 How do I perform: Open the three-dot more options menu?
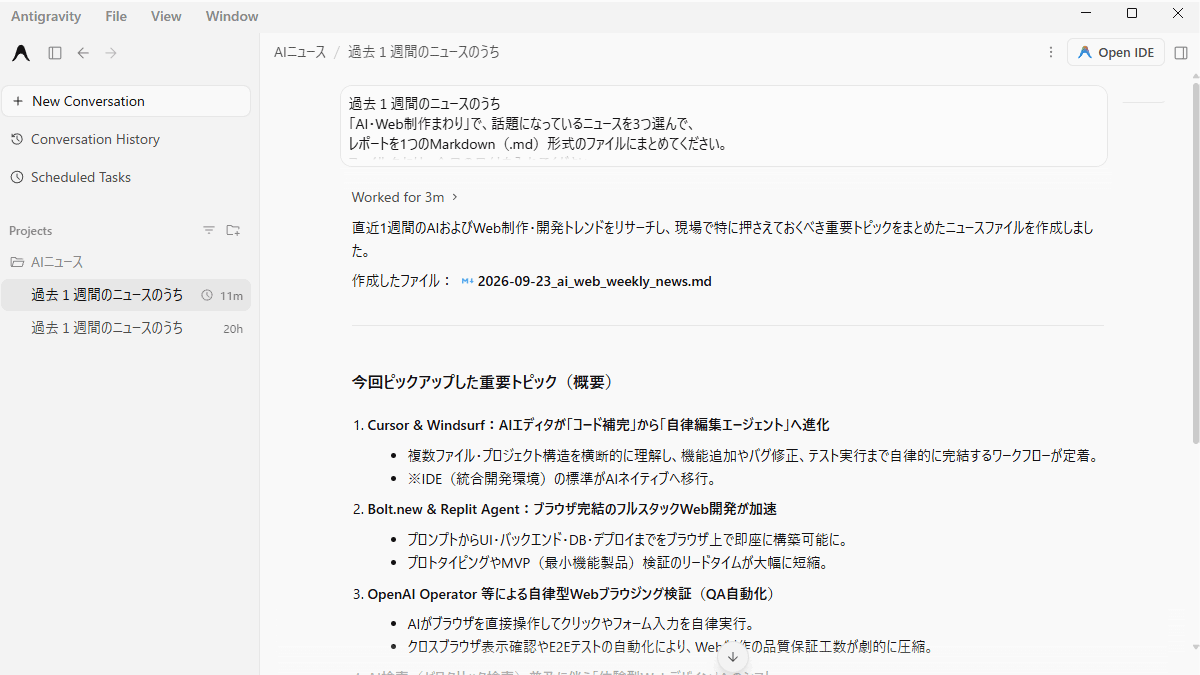point(1050,52)
